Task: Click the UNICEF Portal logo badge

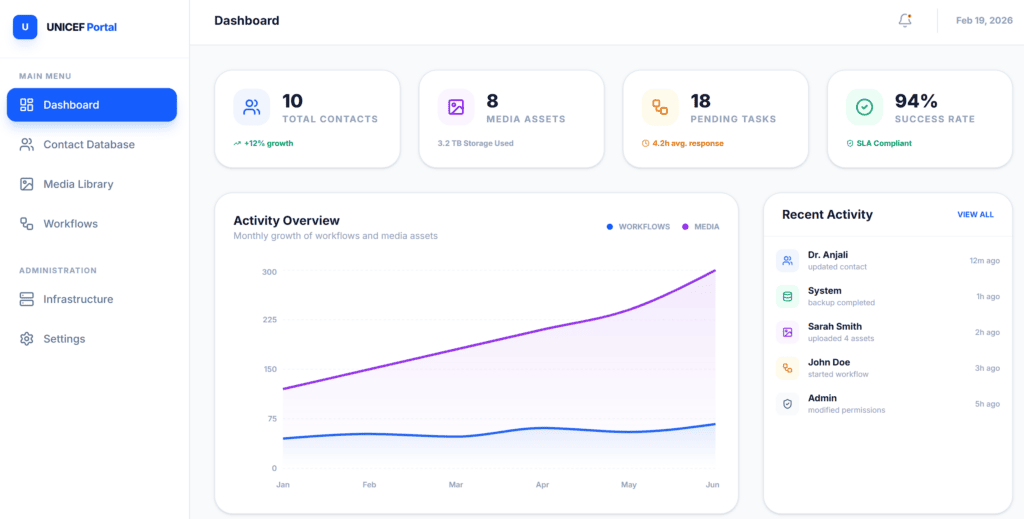Action: point(25,27)
